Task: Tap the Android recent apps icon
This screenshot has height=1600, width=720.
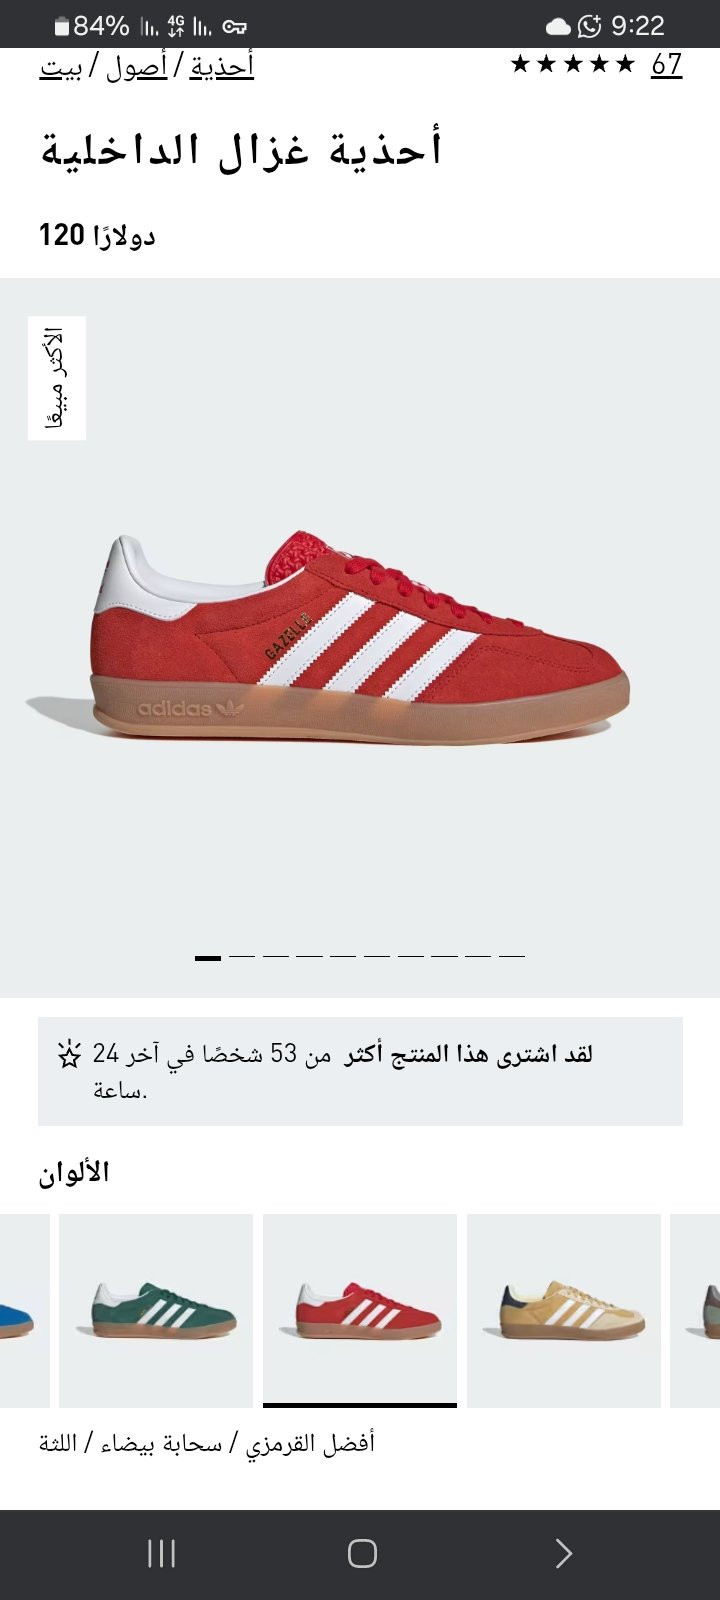Action: click(161, 1553)
